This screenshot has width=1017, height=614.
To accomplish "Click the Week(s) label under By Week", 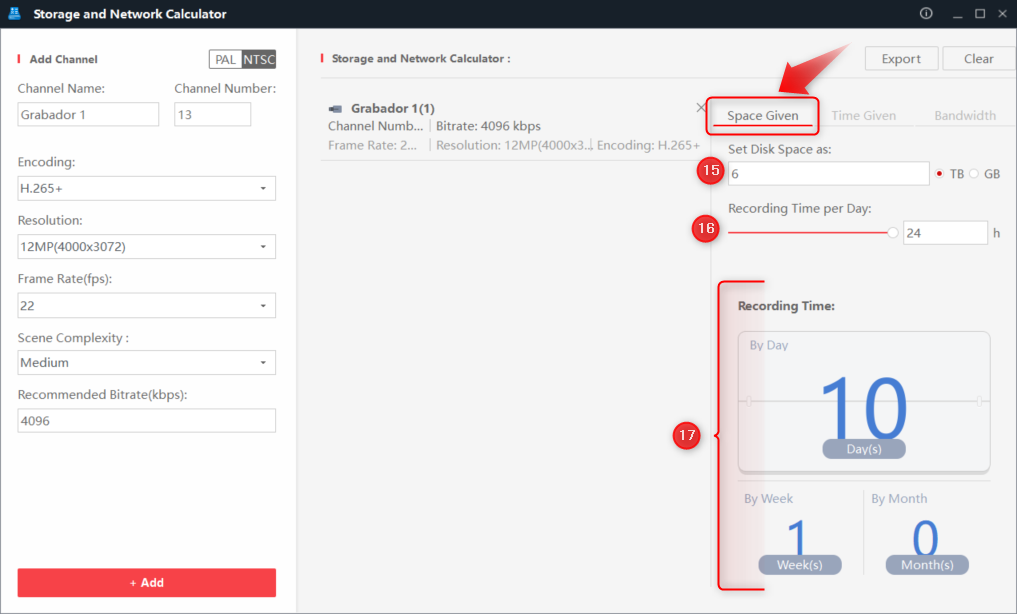I will coord(800,565).
